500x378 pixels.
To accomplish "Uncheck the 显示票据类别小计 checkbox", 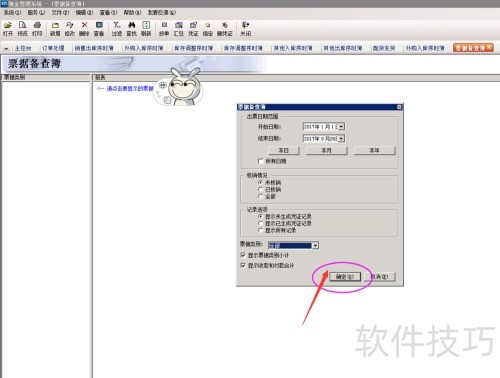I will pos(243,255).
